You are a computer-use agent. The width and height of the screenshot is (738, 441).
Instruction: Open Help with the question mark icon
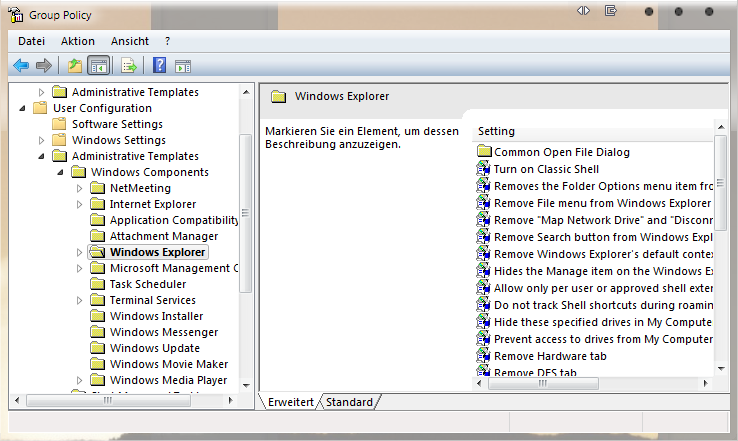[x=159, y=66]
